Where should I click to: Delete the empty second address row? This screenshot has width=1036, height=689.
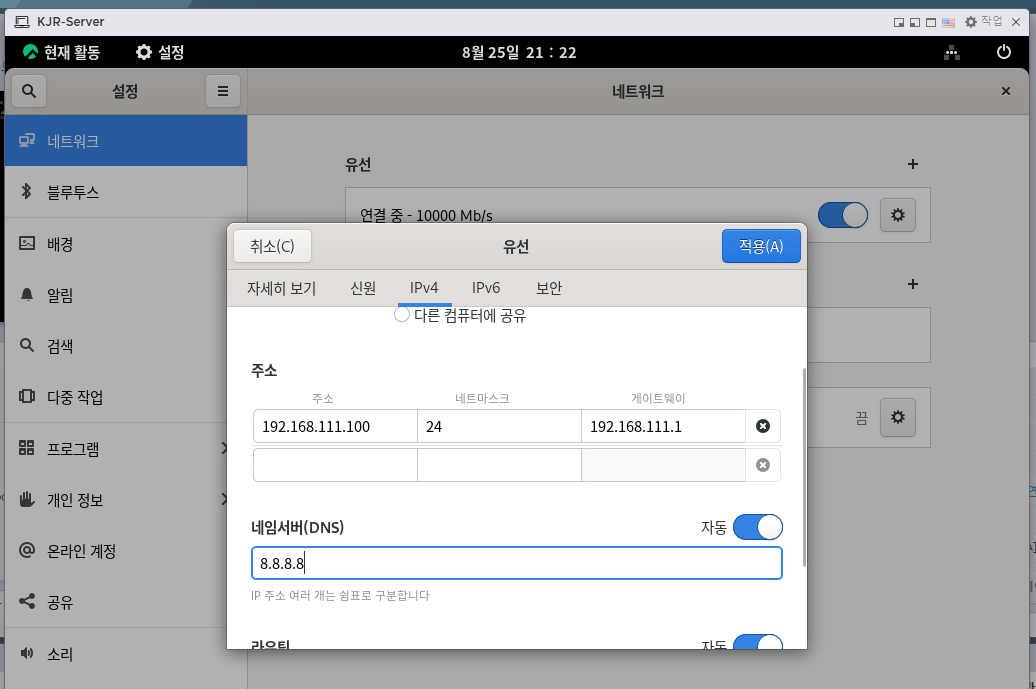762,465
